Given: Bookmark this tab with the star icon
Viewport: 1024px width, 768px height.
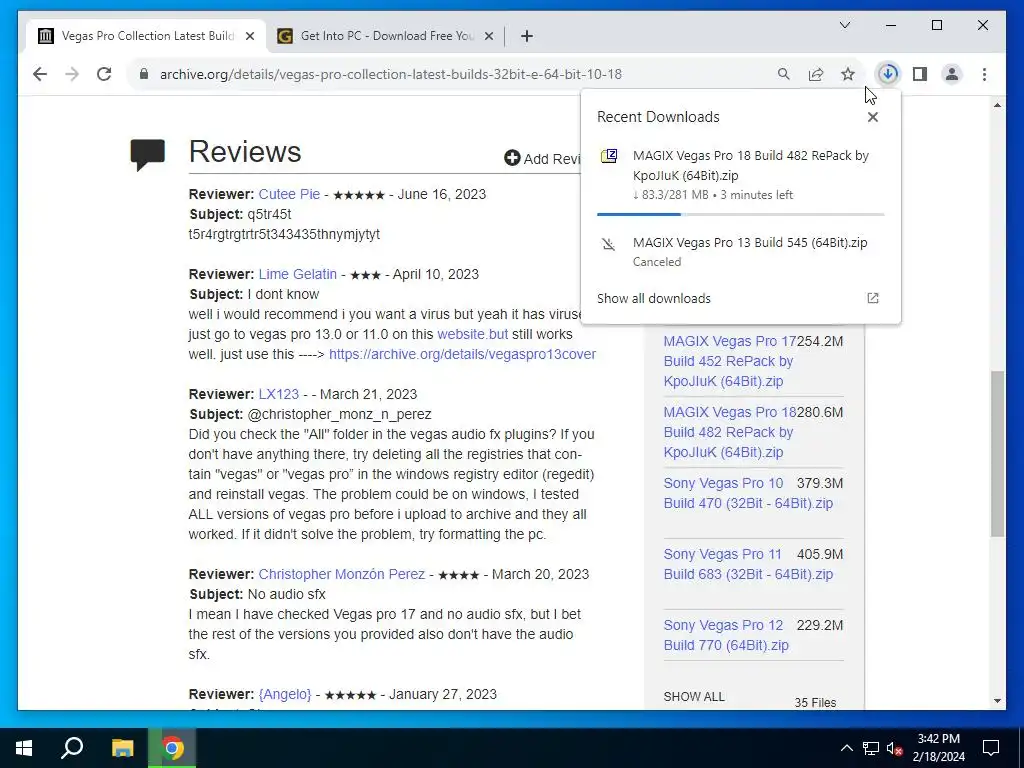Looking at the screenshot, I should click(848, 74).
